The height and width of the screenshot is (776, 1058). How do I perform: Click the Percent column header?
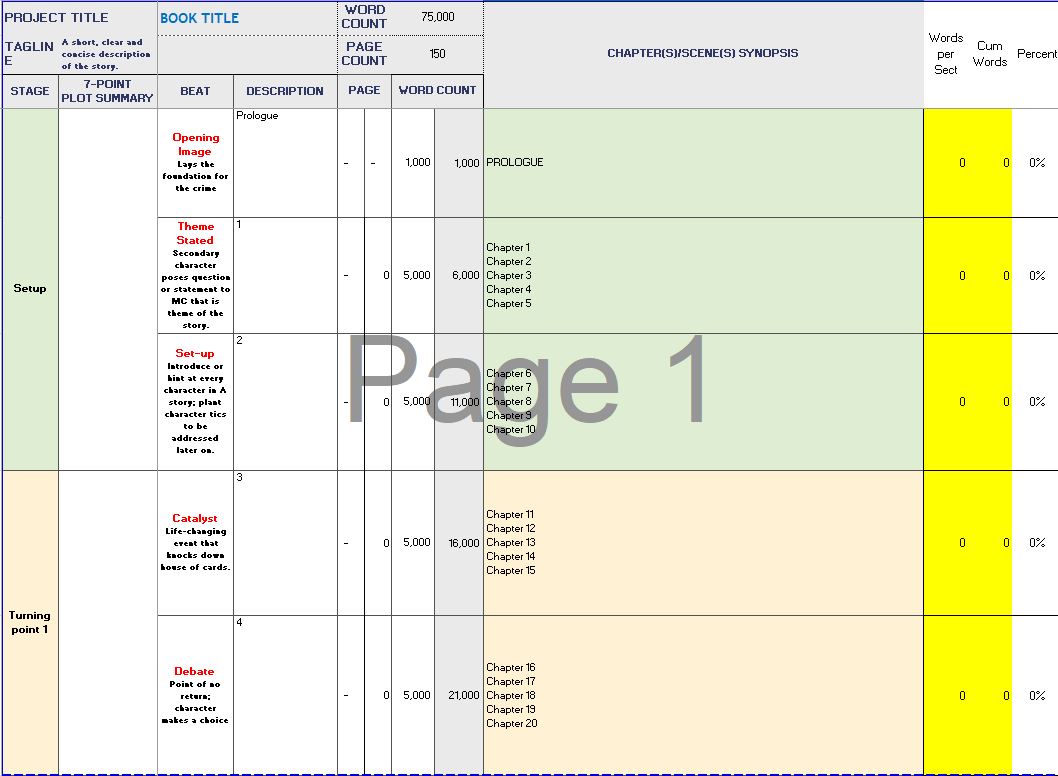click(x=1036, y=54)
